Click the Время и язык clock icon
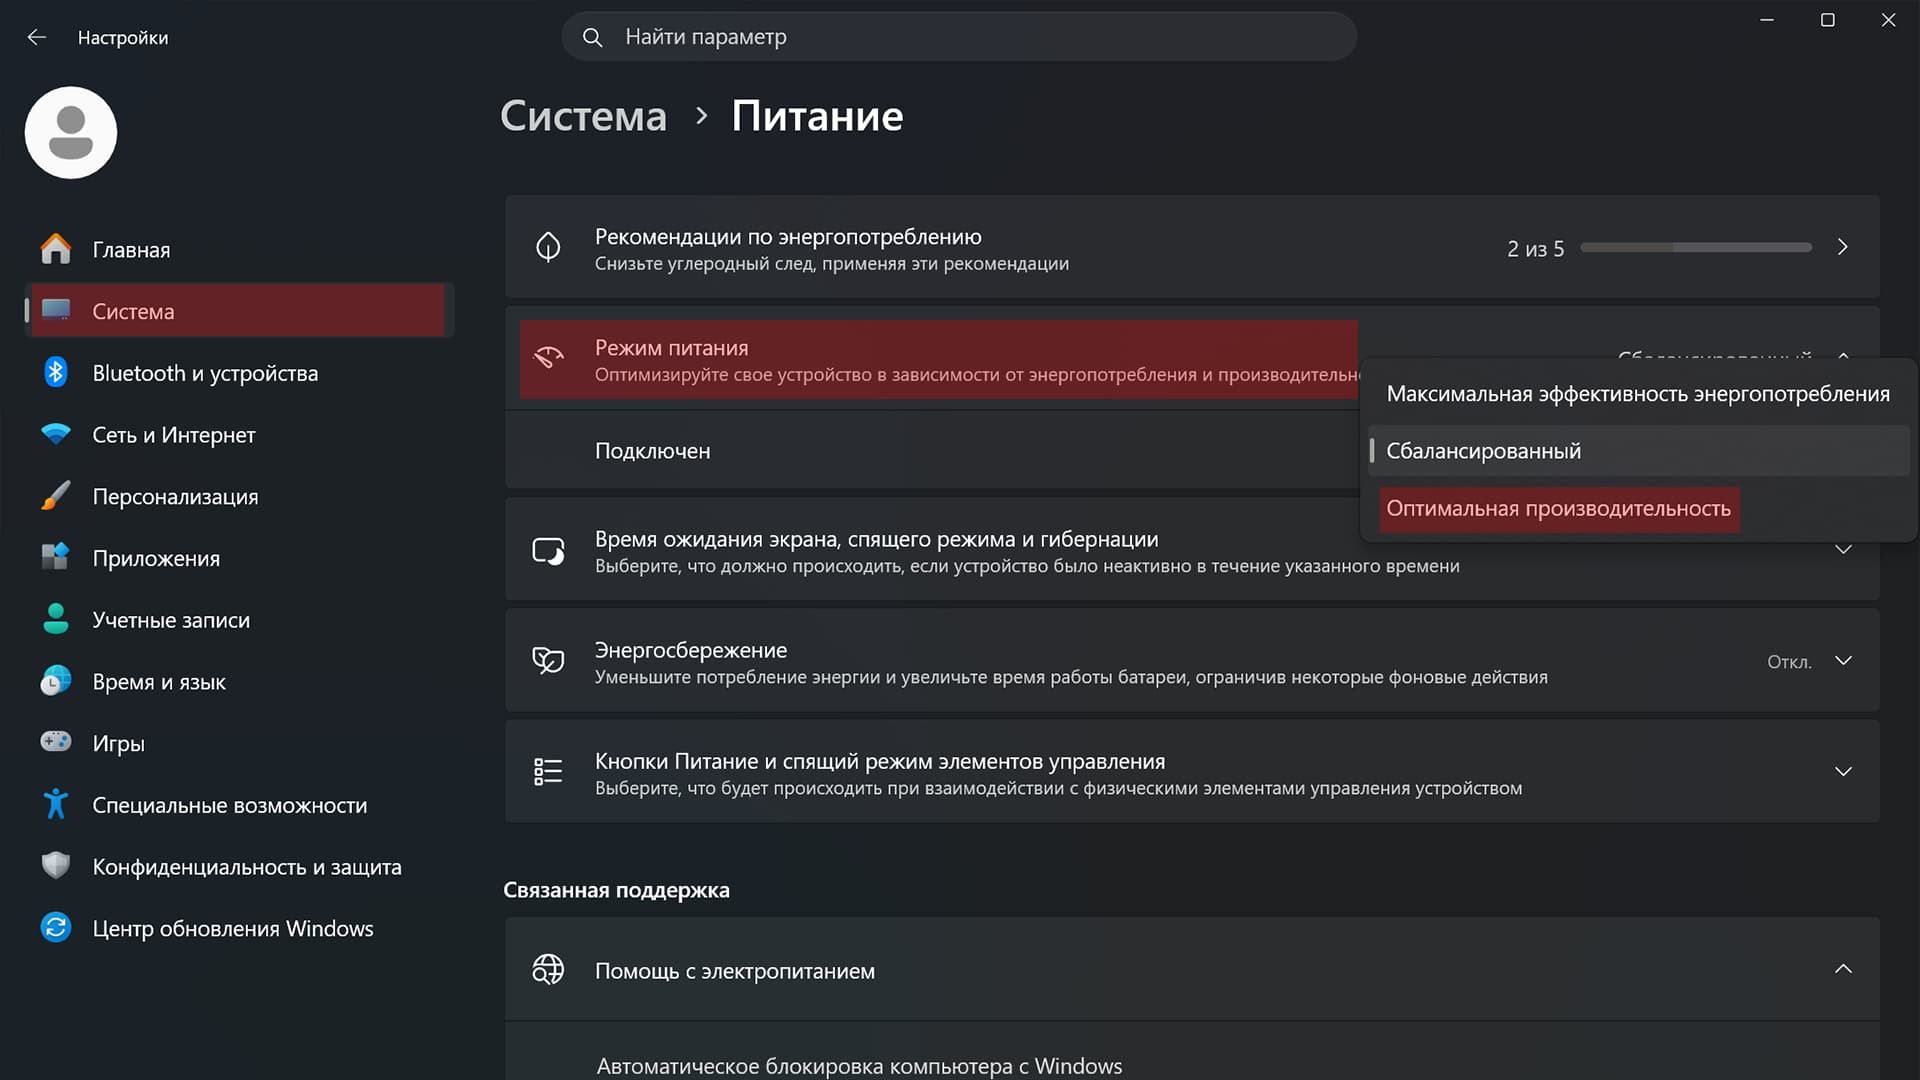Screen dimensions: 1920x1080 click(x=56, y=681)
